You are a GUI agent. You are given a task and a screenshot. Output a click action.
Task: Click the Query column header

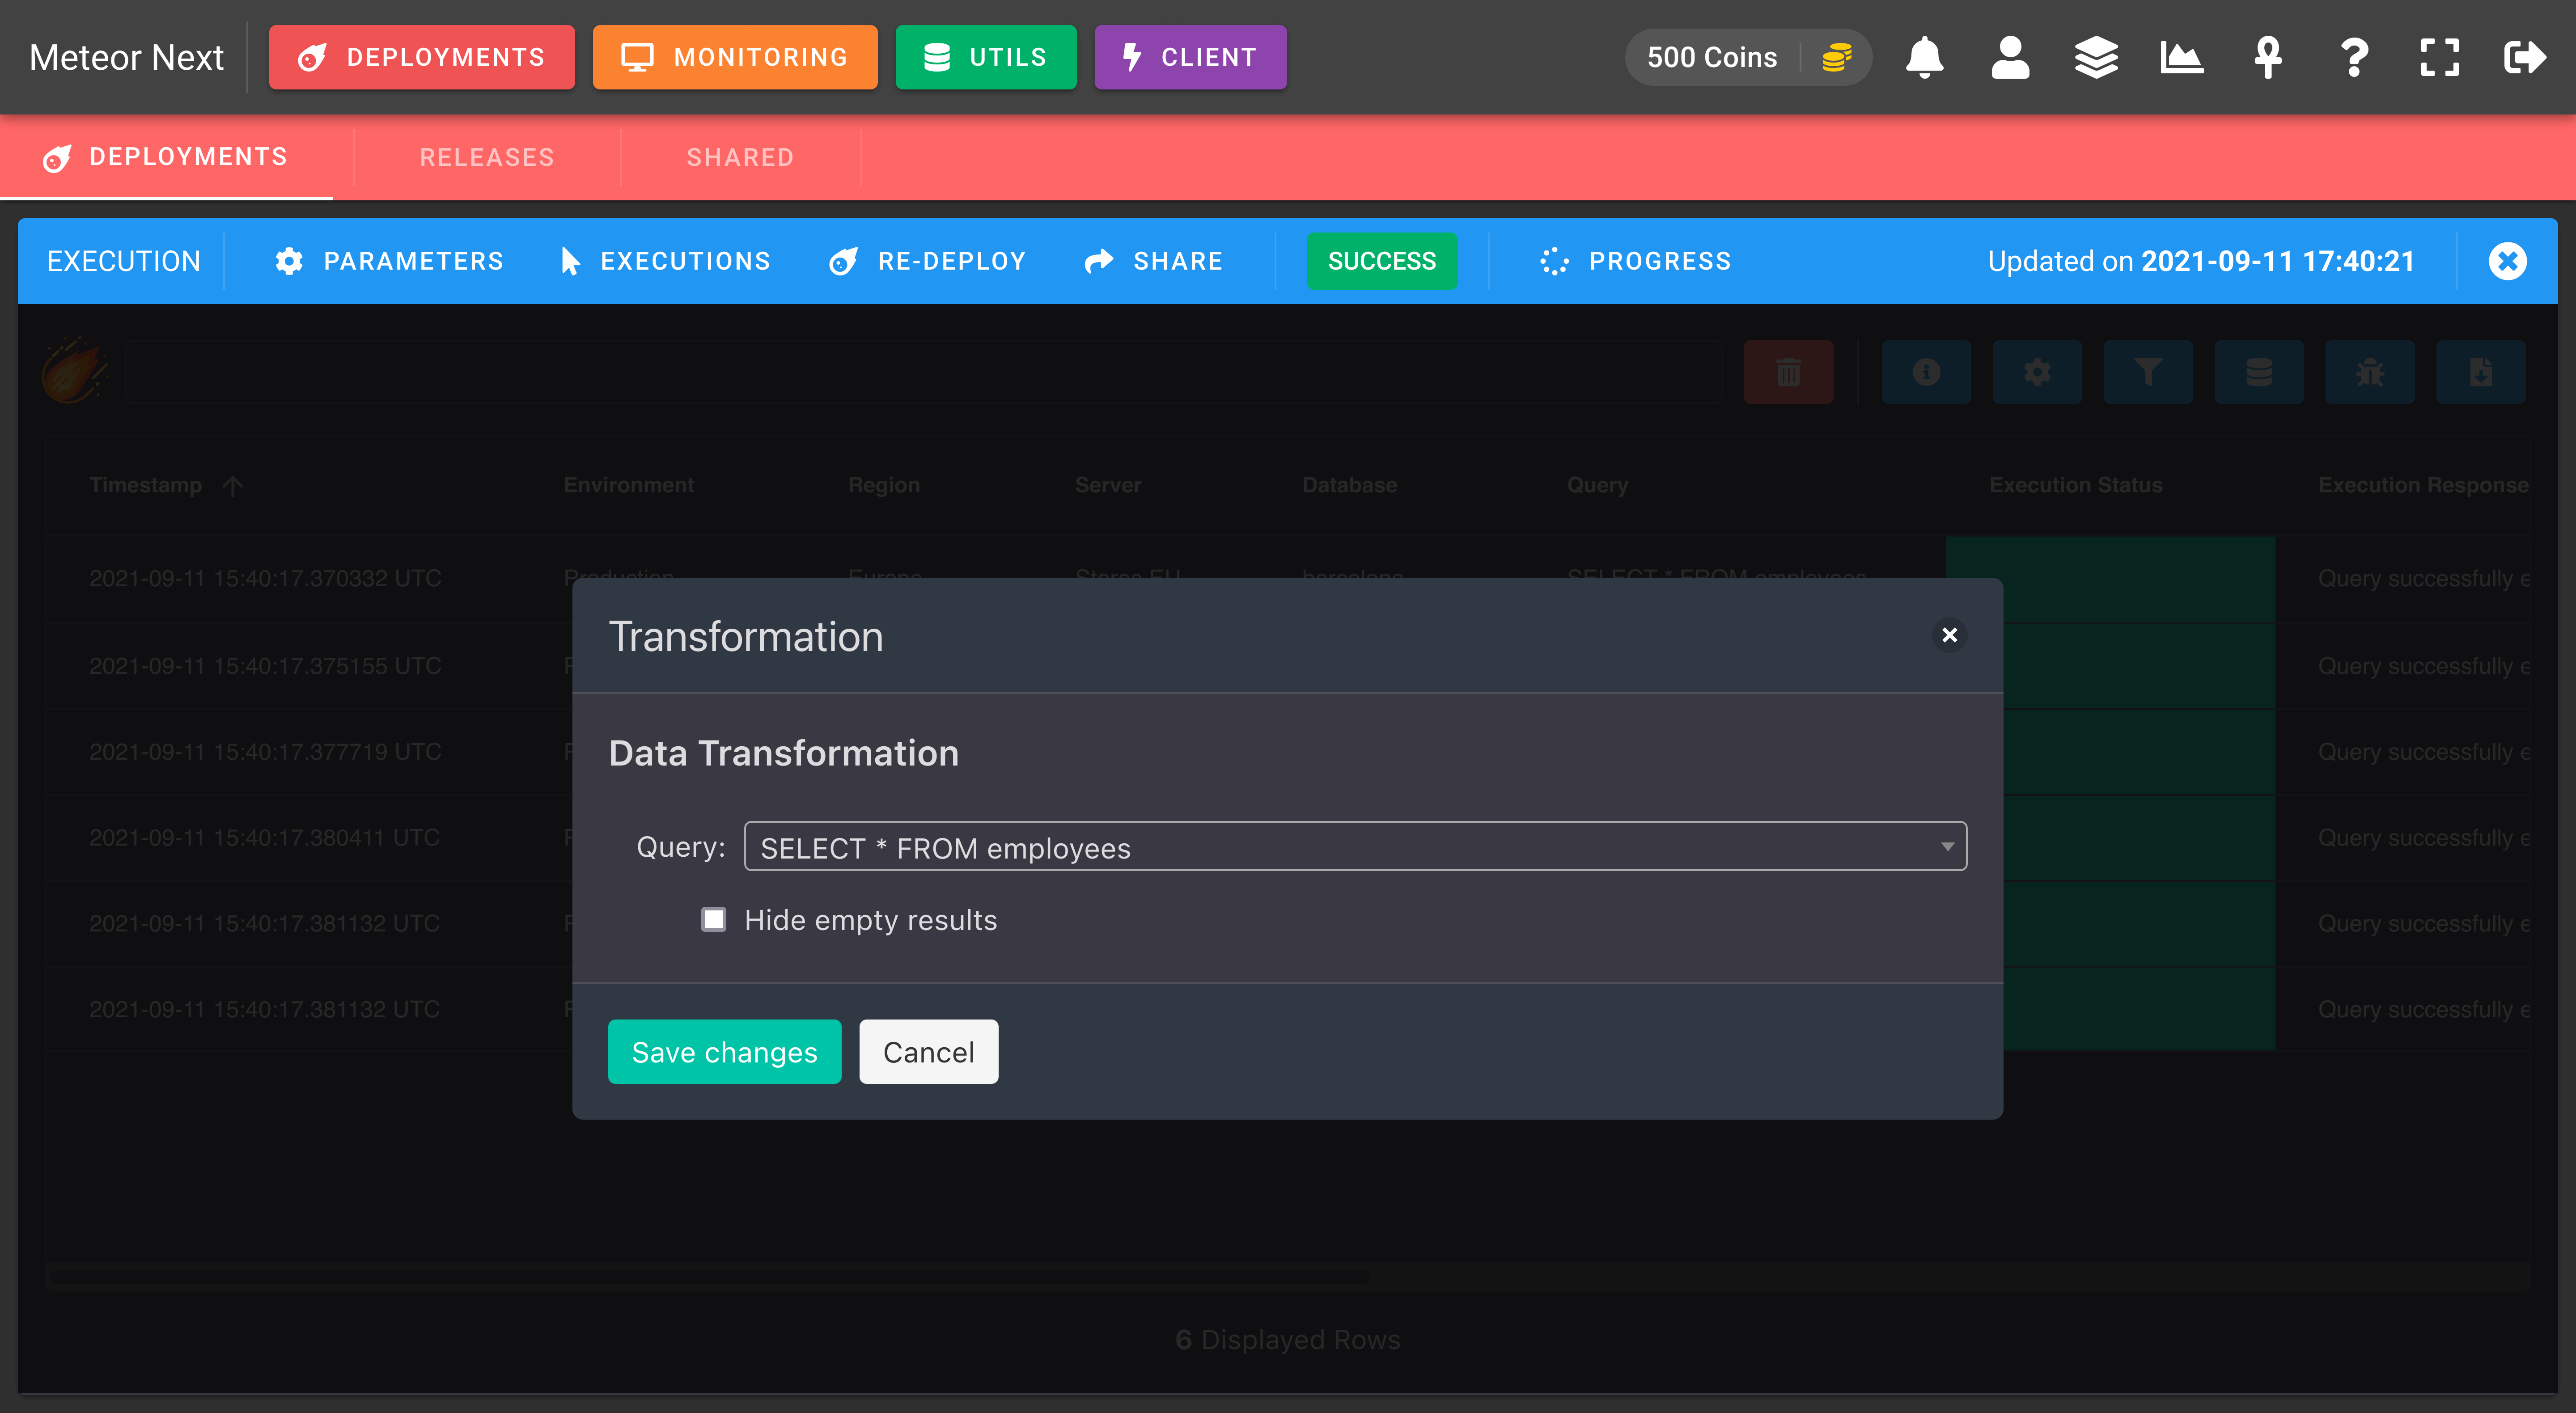[x=1597, y=485]
